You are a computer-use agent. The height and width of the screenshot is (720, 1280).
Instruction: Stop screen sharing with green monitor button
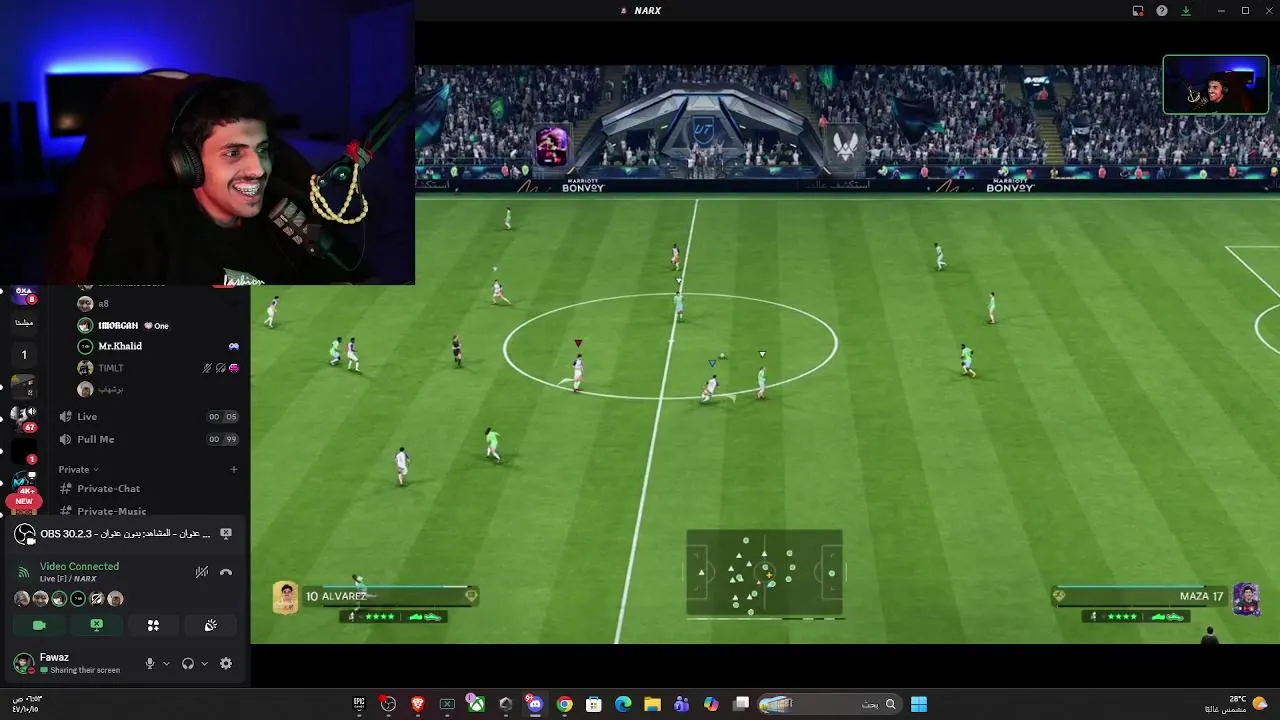click(96, 625)
